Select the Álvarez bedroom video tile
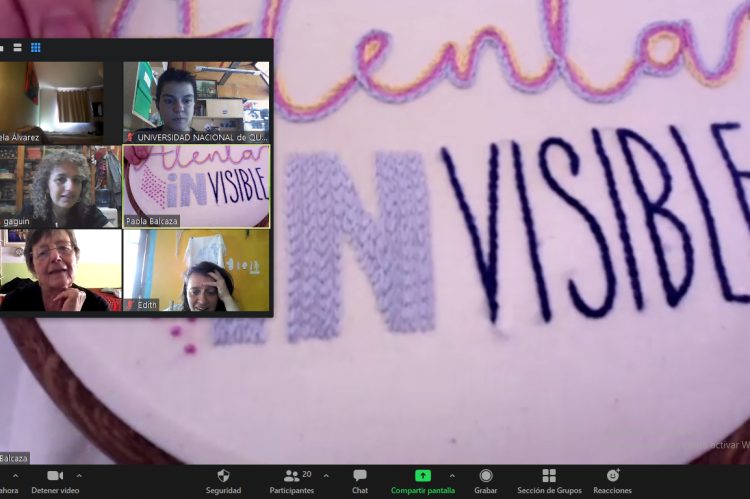 pos(55,101)
